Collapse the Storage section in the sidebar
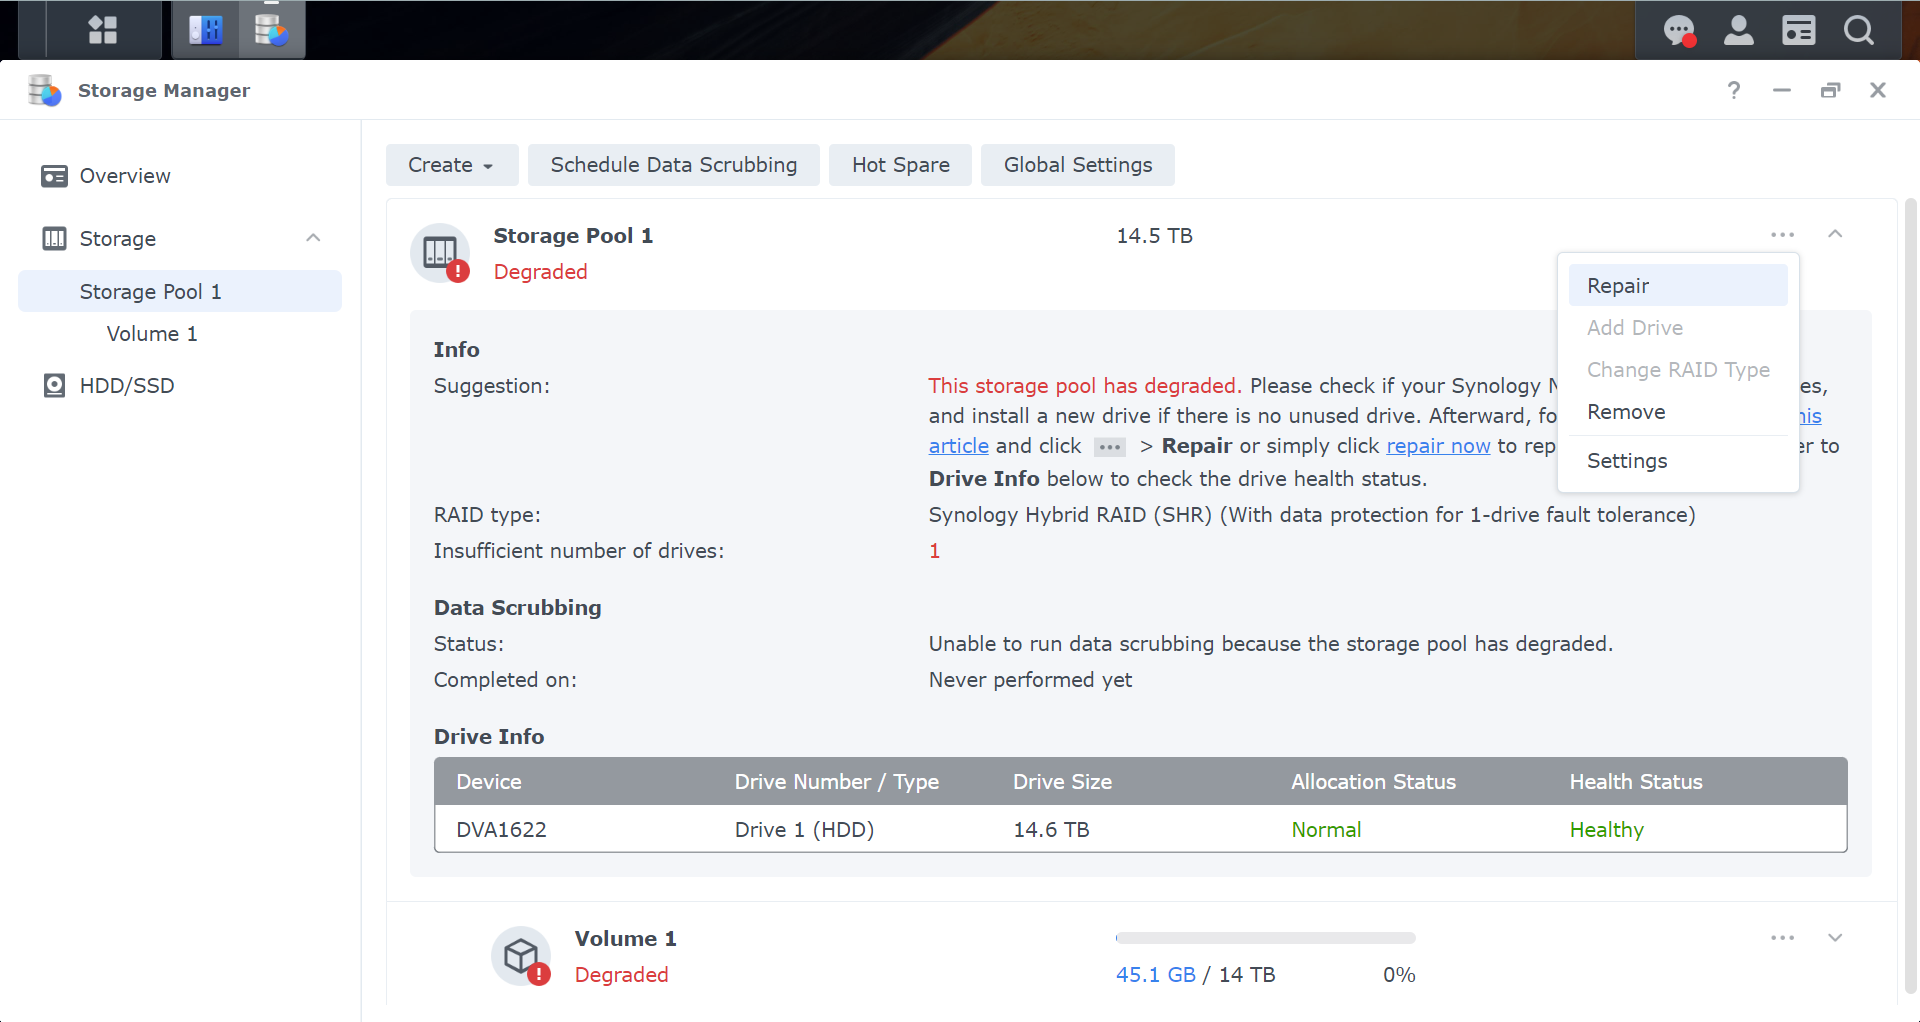1920x1022 pixels. (x=313, y=238)
